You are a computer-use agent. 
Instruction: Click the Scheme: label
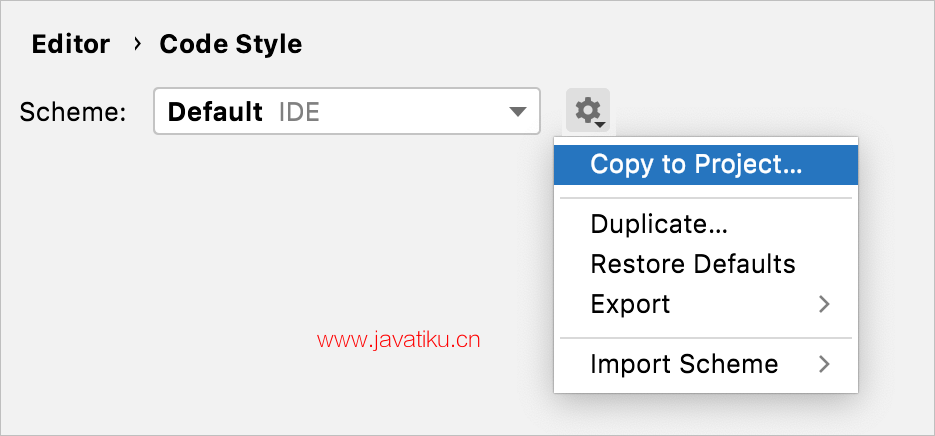coord(73,112)
